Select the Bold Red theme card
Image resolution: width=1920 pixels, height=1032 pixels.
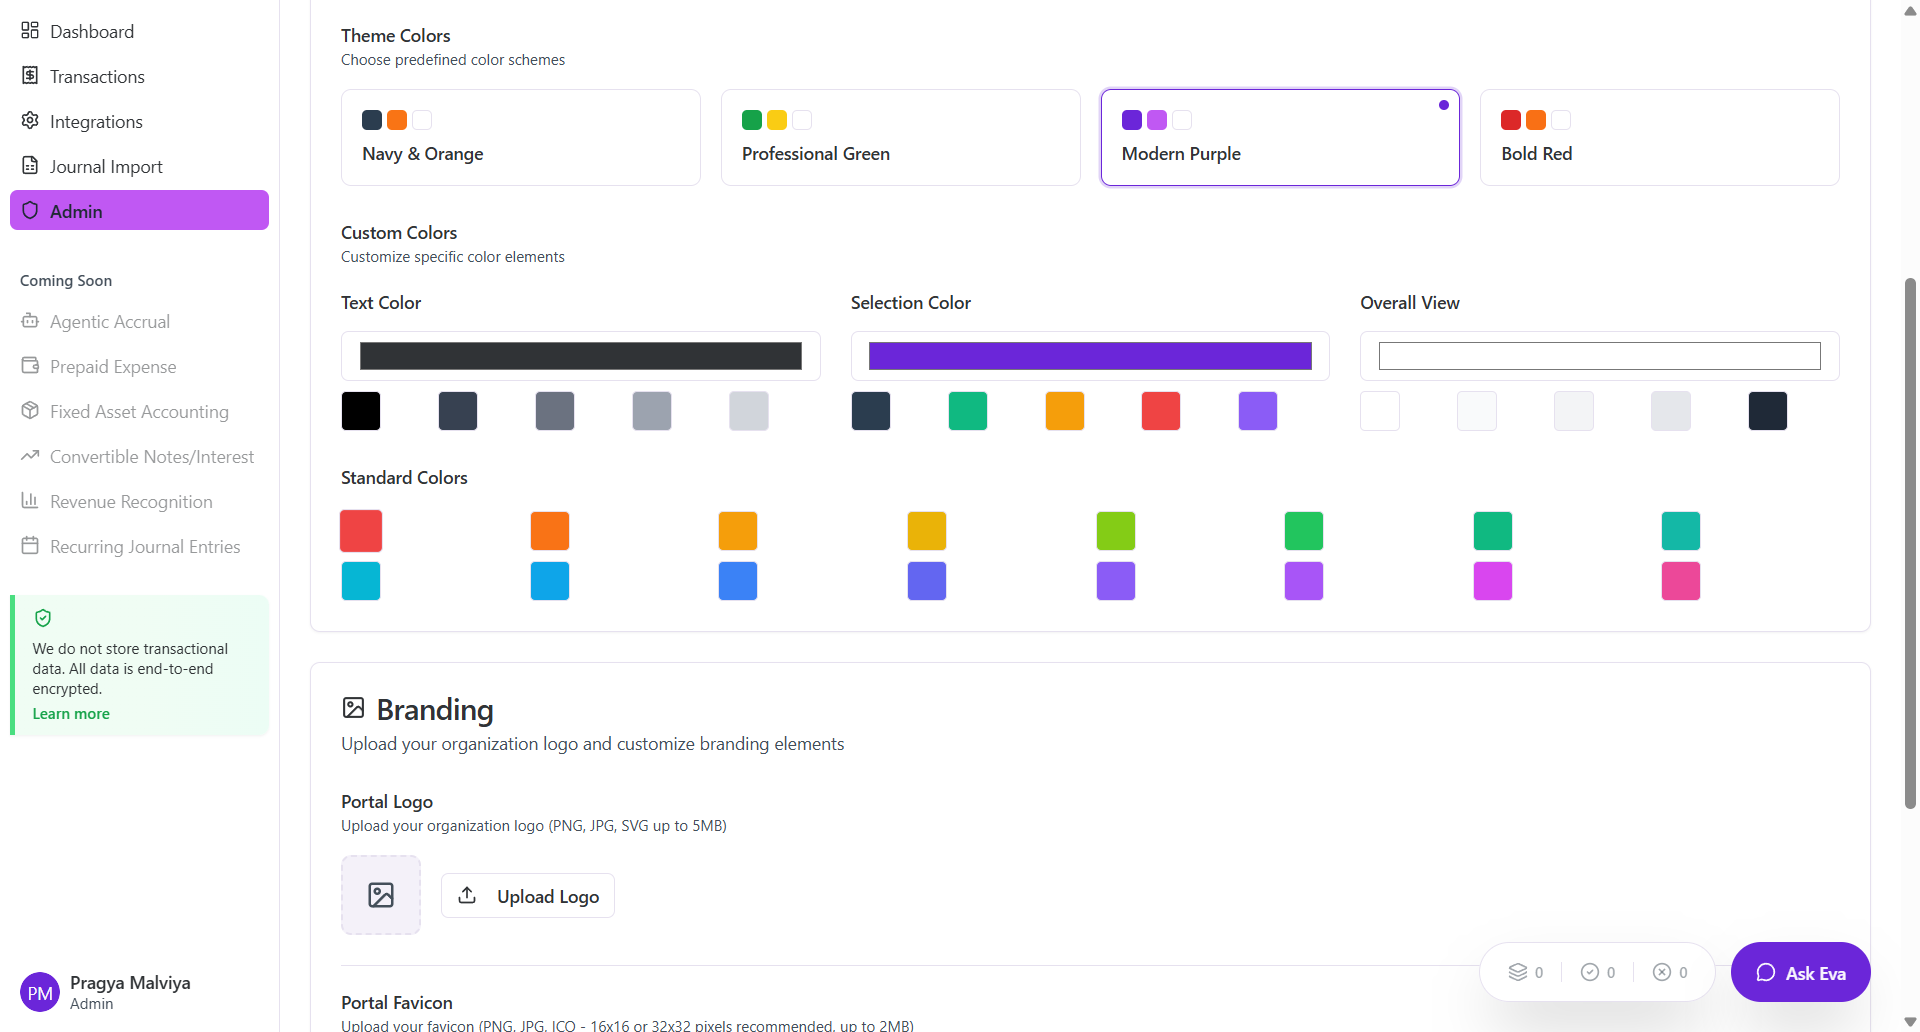click(1659, 138)
